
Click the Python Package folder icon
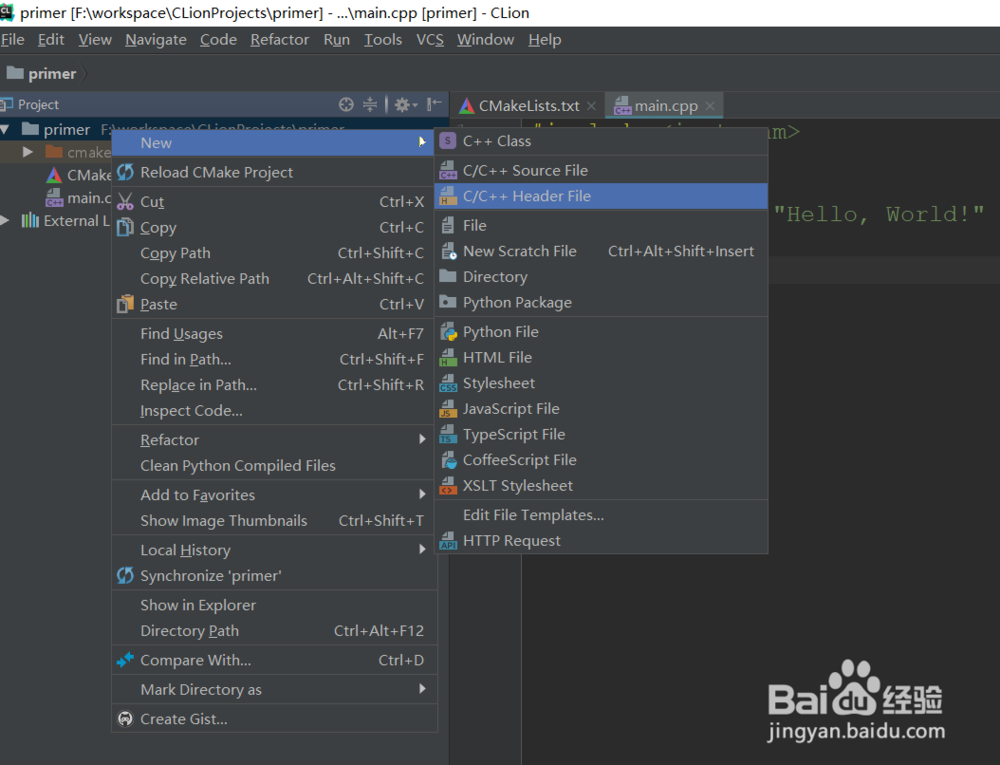pos(448,302)
